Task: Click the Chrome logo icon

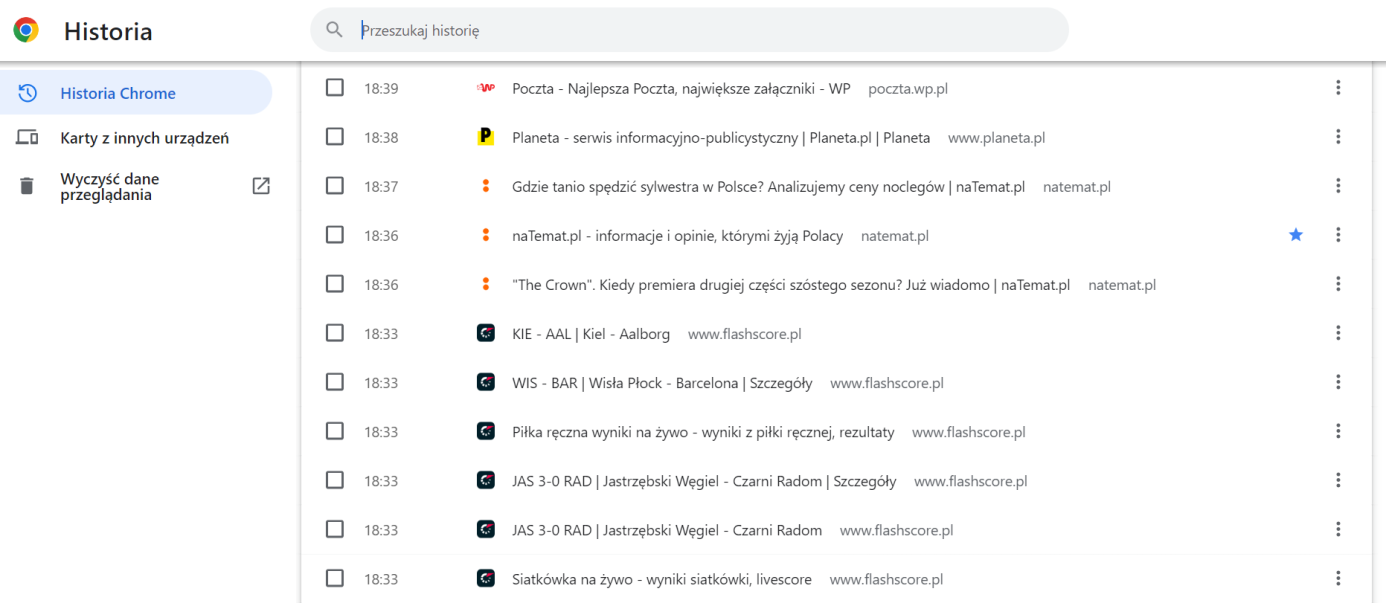Action: tap(26, 30)
